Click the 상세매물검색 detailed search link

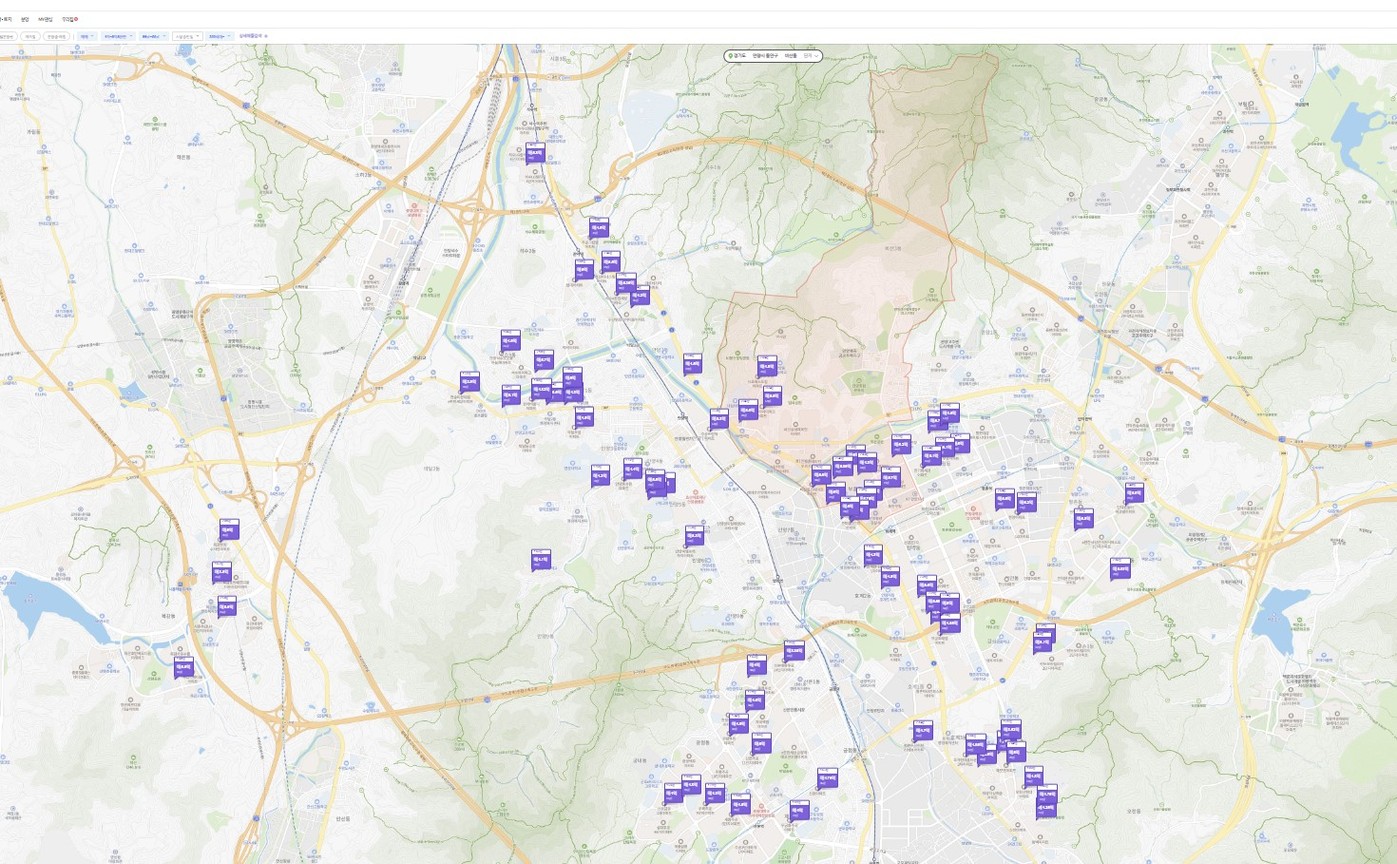click(x=251, y=36)
